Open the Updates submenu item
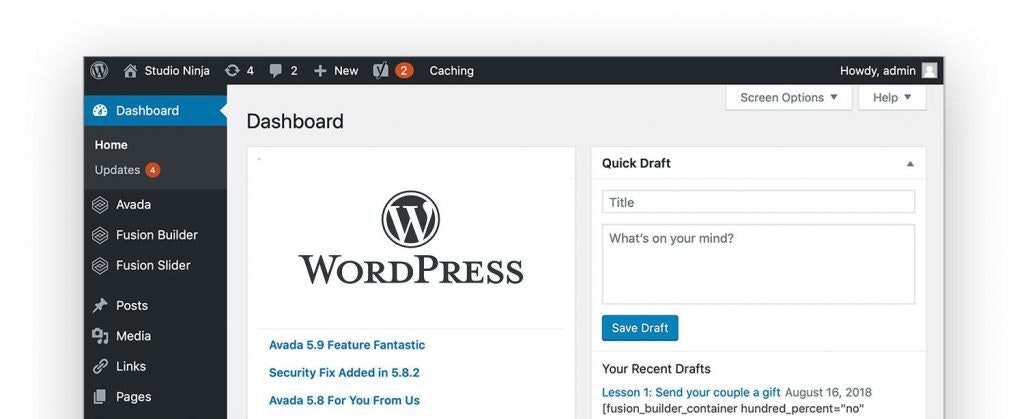The height and width of the screenshot is (419, 1024). [x=117, y=170]
